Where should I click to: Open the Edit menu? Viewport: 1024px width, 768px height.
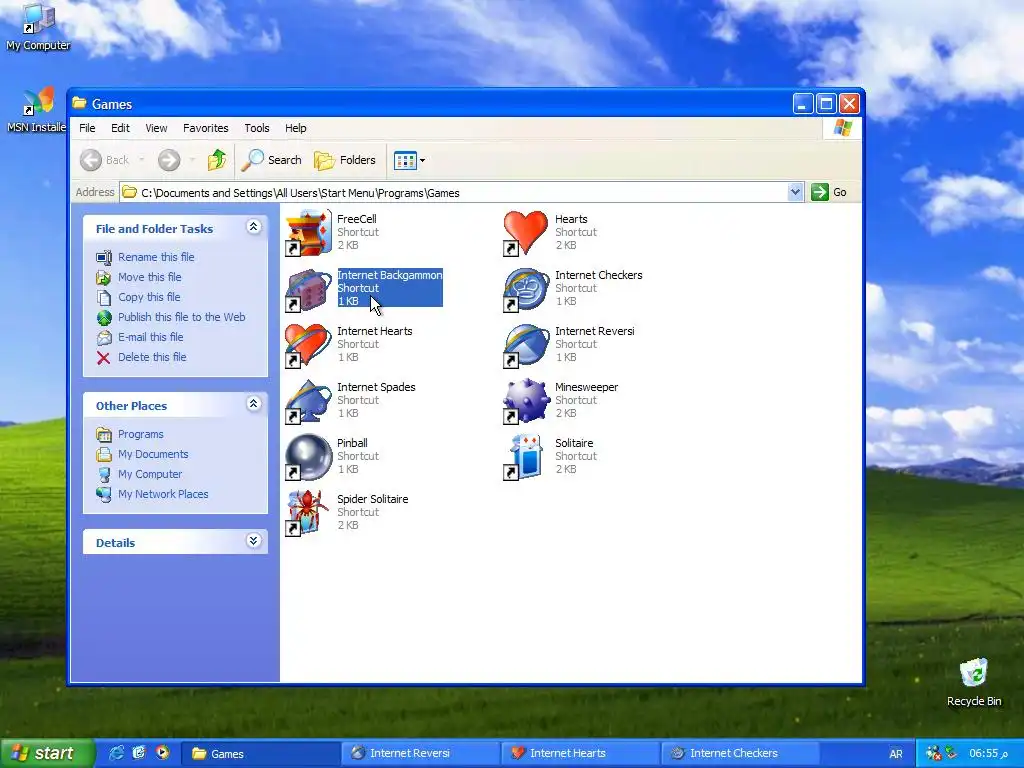click(120, 128)
